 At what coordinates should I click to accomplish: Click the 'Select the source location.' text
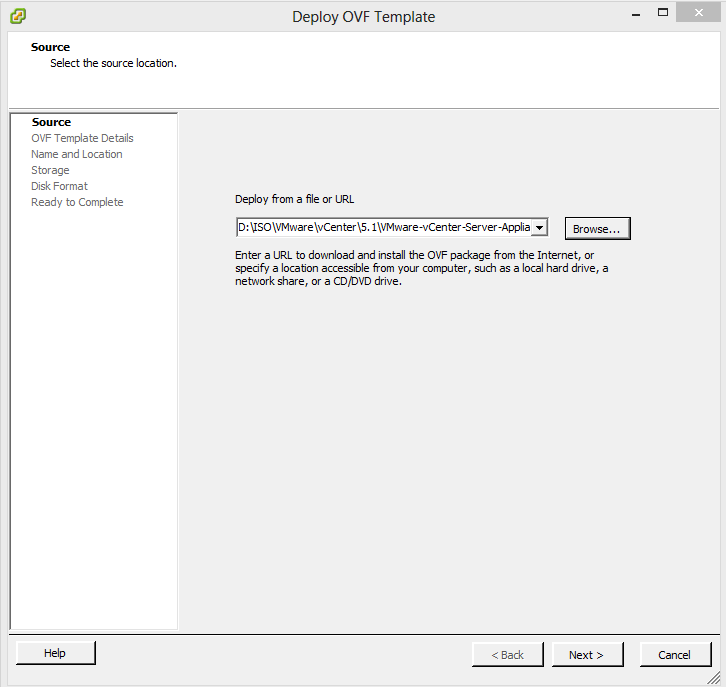pos(113,63)
